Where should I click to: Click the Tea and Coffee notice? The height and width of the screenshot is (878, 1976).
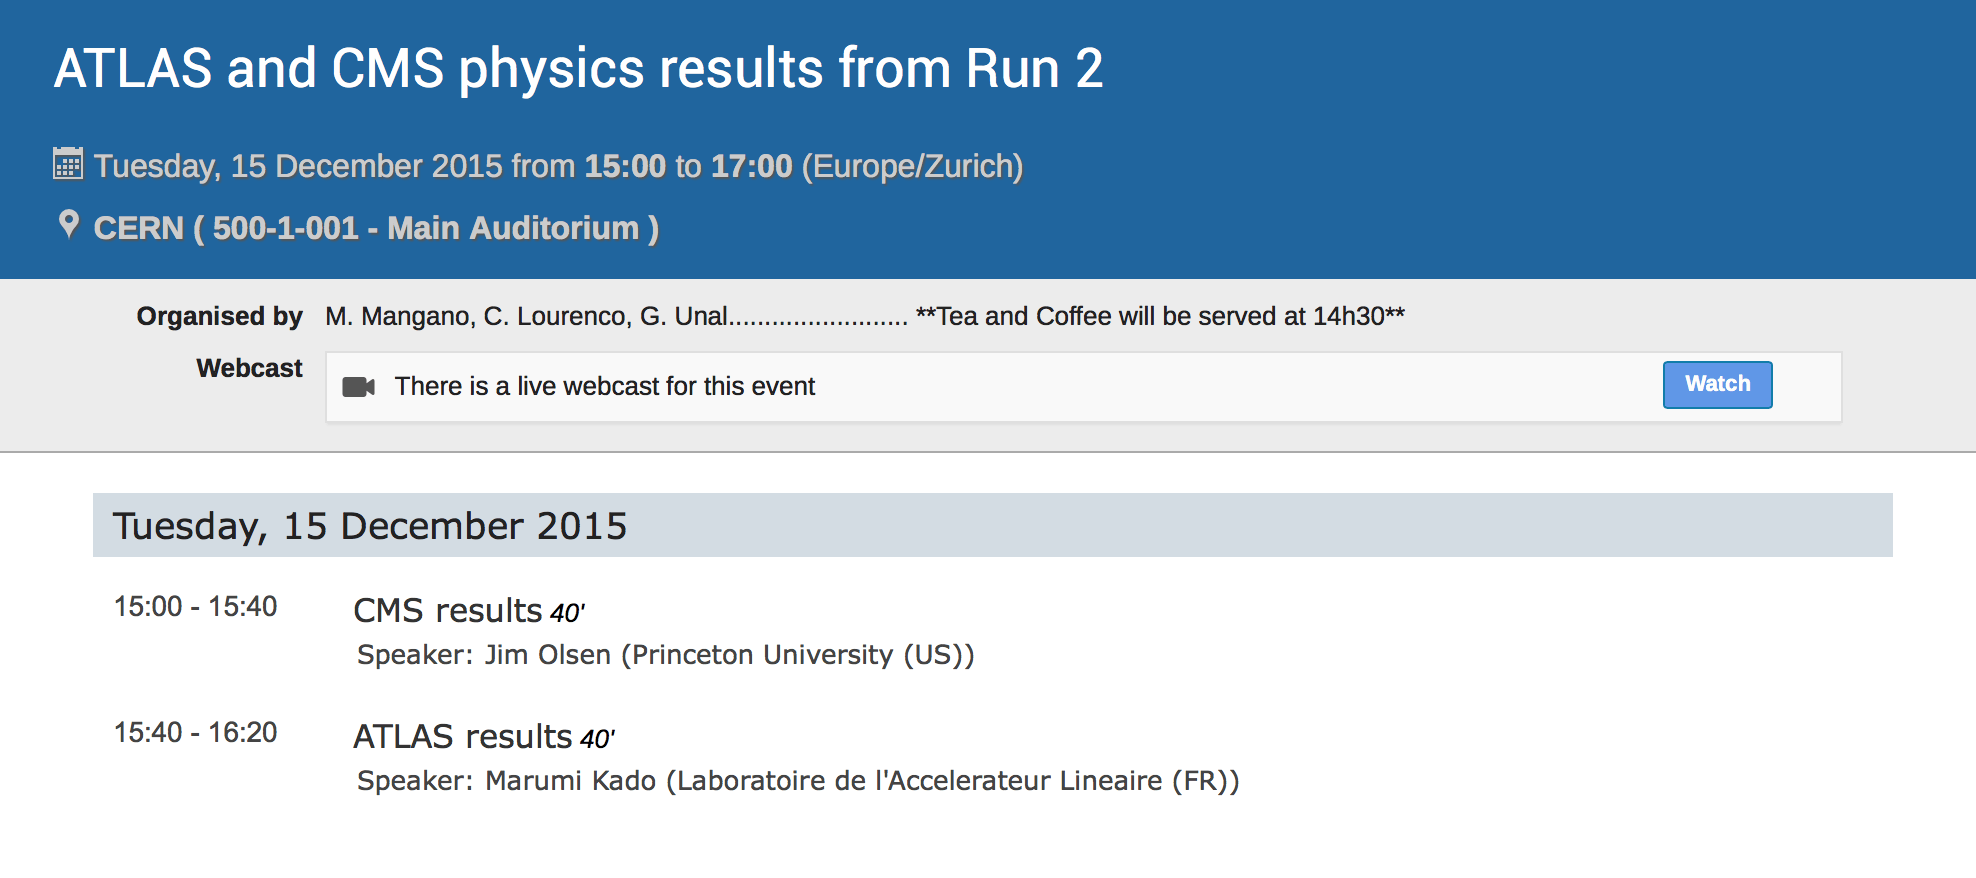pyautogui.click(x=1160, y=316)
